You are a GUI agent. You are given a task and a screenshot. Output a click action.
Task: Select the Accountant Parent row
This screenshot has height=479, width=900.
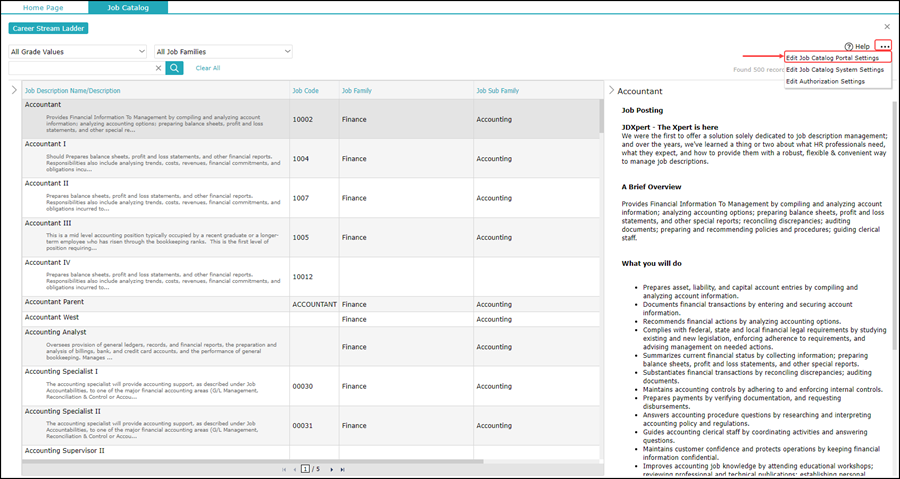[x=310, y=304]
